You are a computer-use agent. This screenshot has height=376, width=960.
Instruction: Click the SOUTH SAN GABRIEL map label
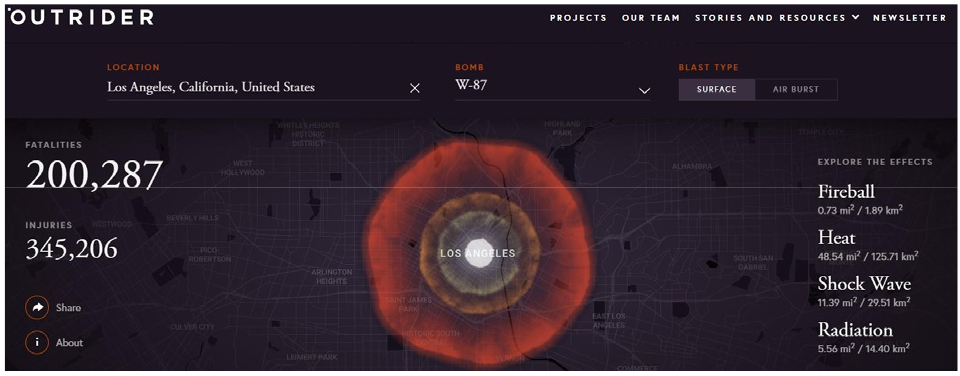coord(753,262)
